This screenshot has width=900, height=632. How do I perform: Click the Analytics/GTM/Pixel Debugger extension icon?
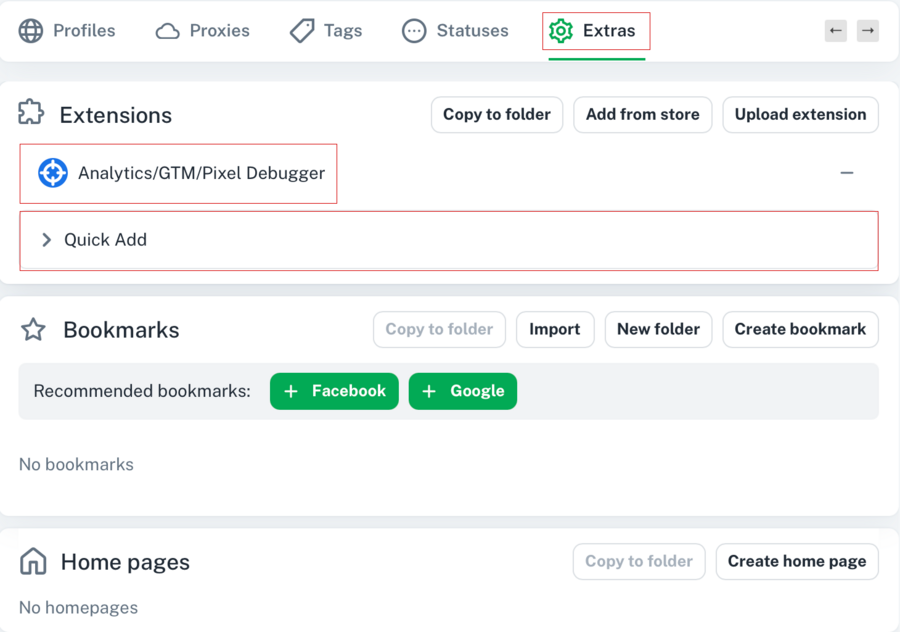click(52, 173)
